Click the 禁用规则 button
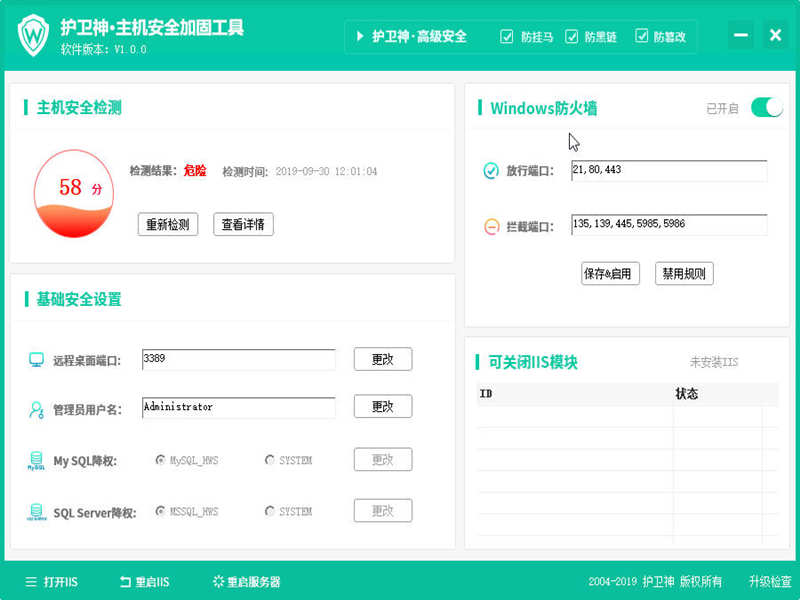Image resolution: width=800 pixels, height=600 pixels. click(684, 274)
